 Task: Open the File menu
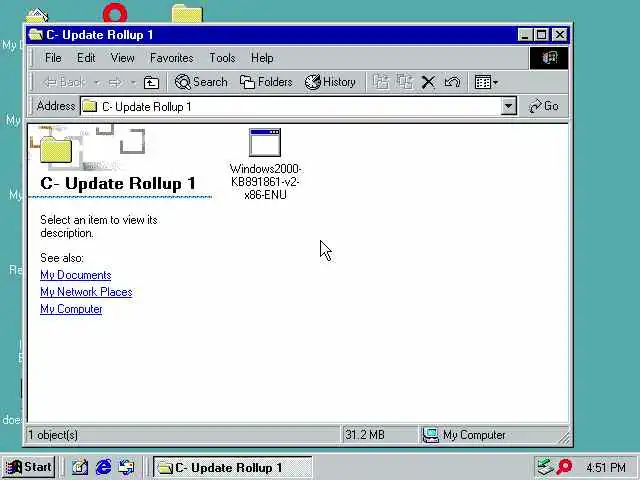click(53, 58)
